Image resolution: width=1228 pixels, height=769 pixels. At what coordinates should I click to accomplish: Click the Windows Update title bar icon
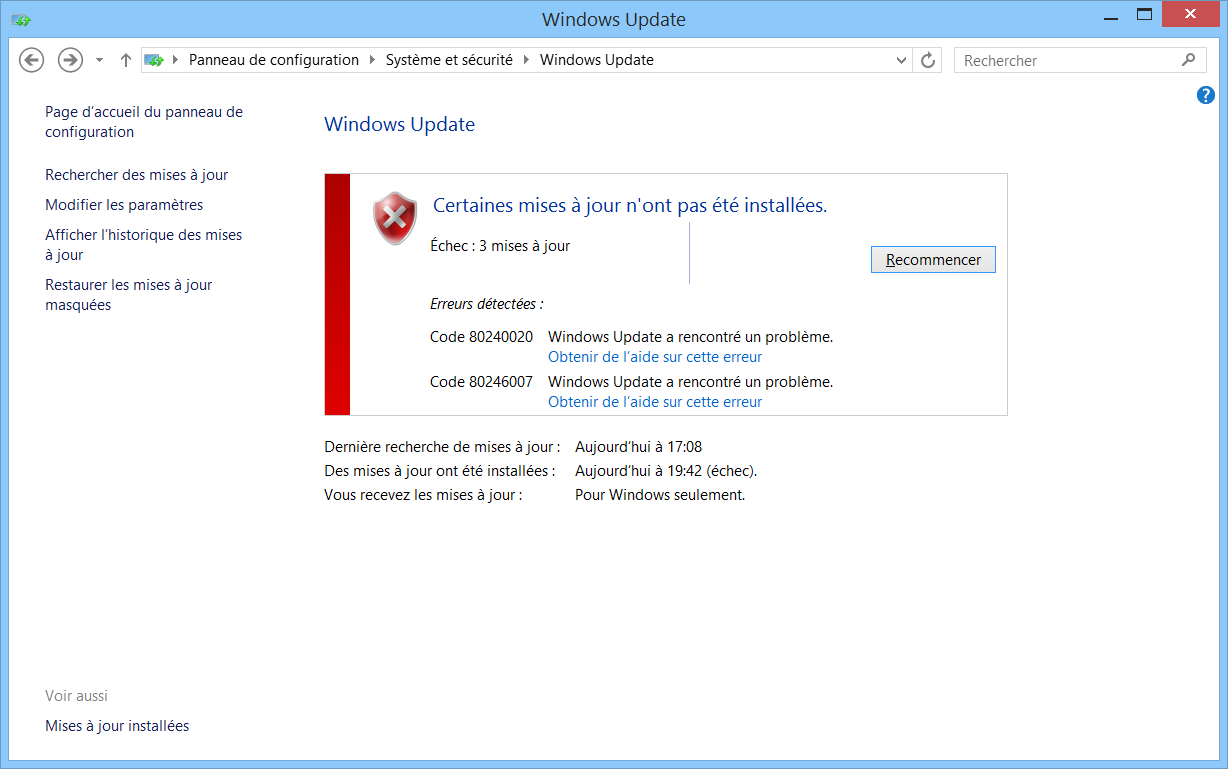tap(20, 19)
